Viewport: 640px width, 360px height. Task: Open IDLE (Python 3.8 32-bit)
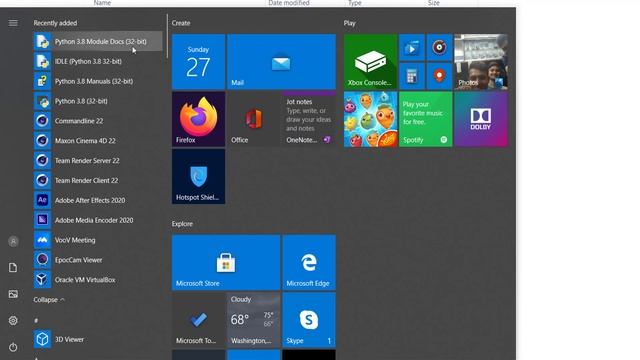tap(98, 61)
